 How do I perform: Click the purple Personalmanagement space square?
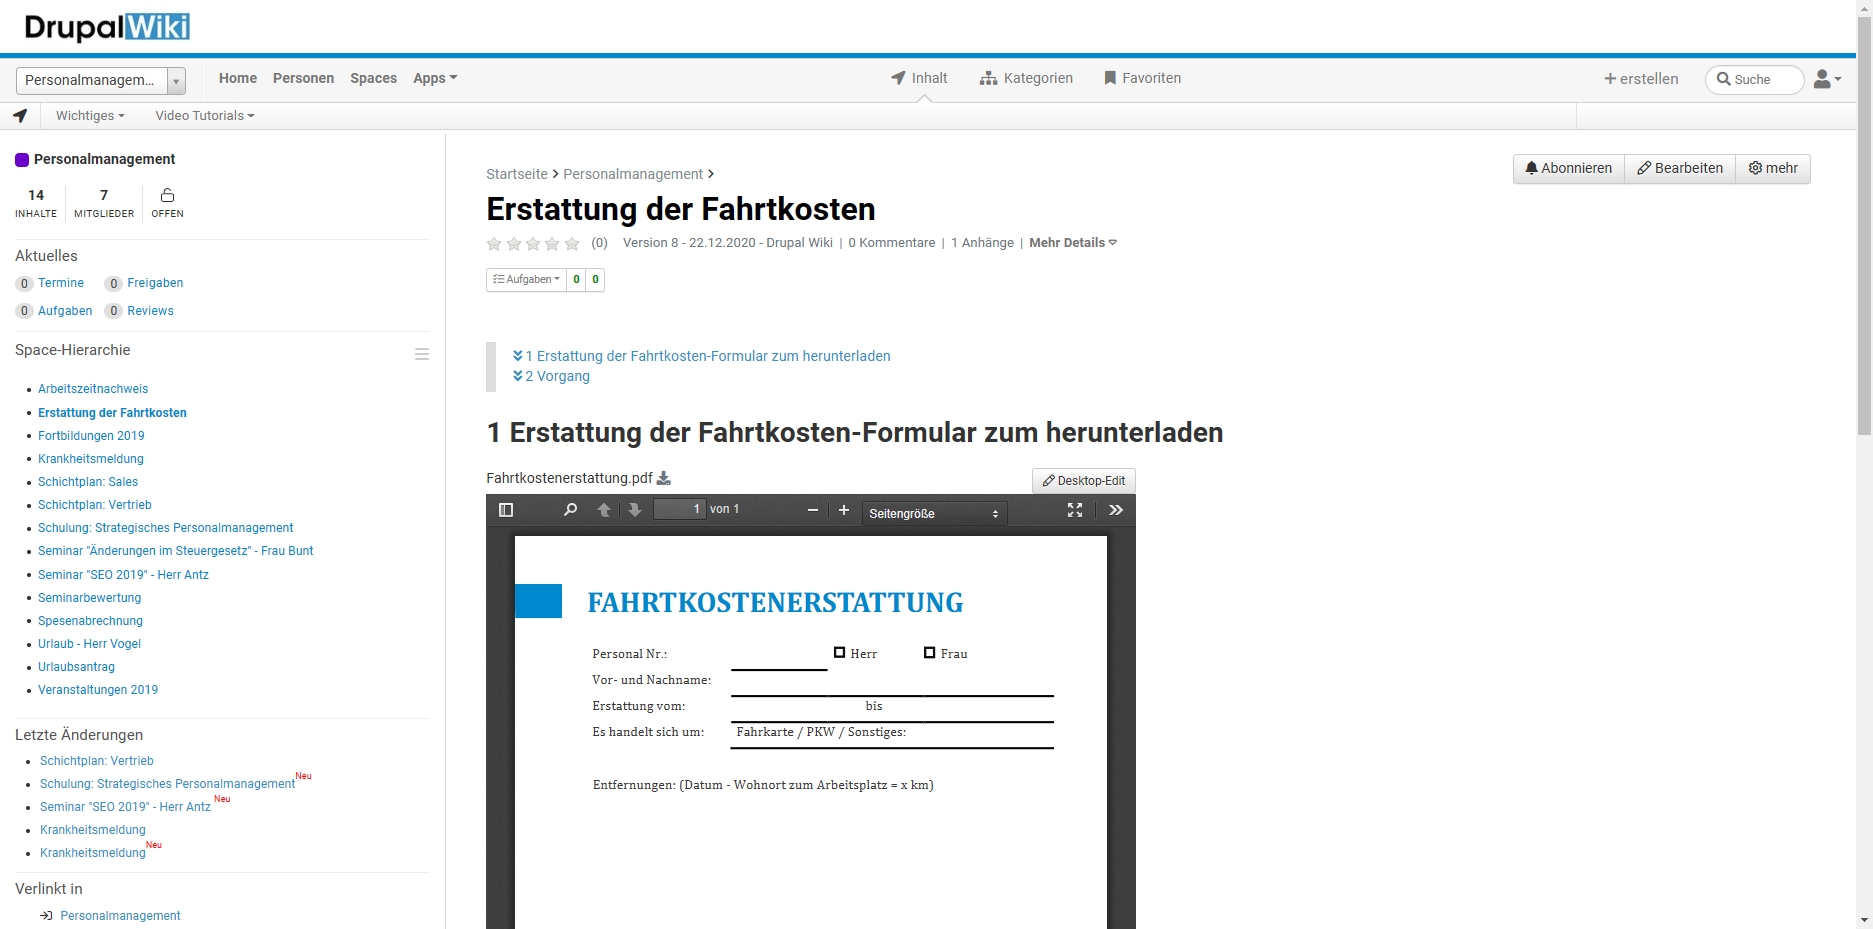tap(22, 160)
